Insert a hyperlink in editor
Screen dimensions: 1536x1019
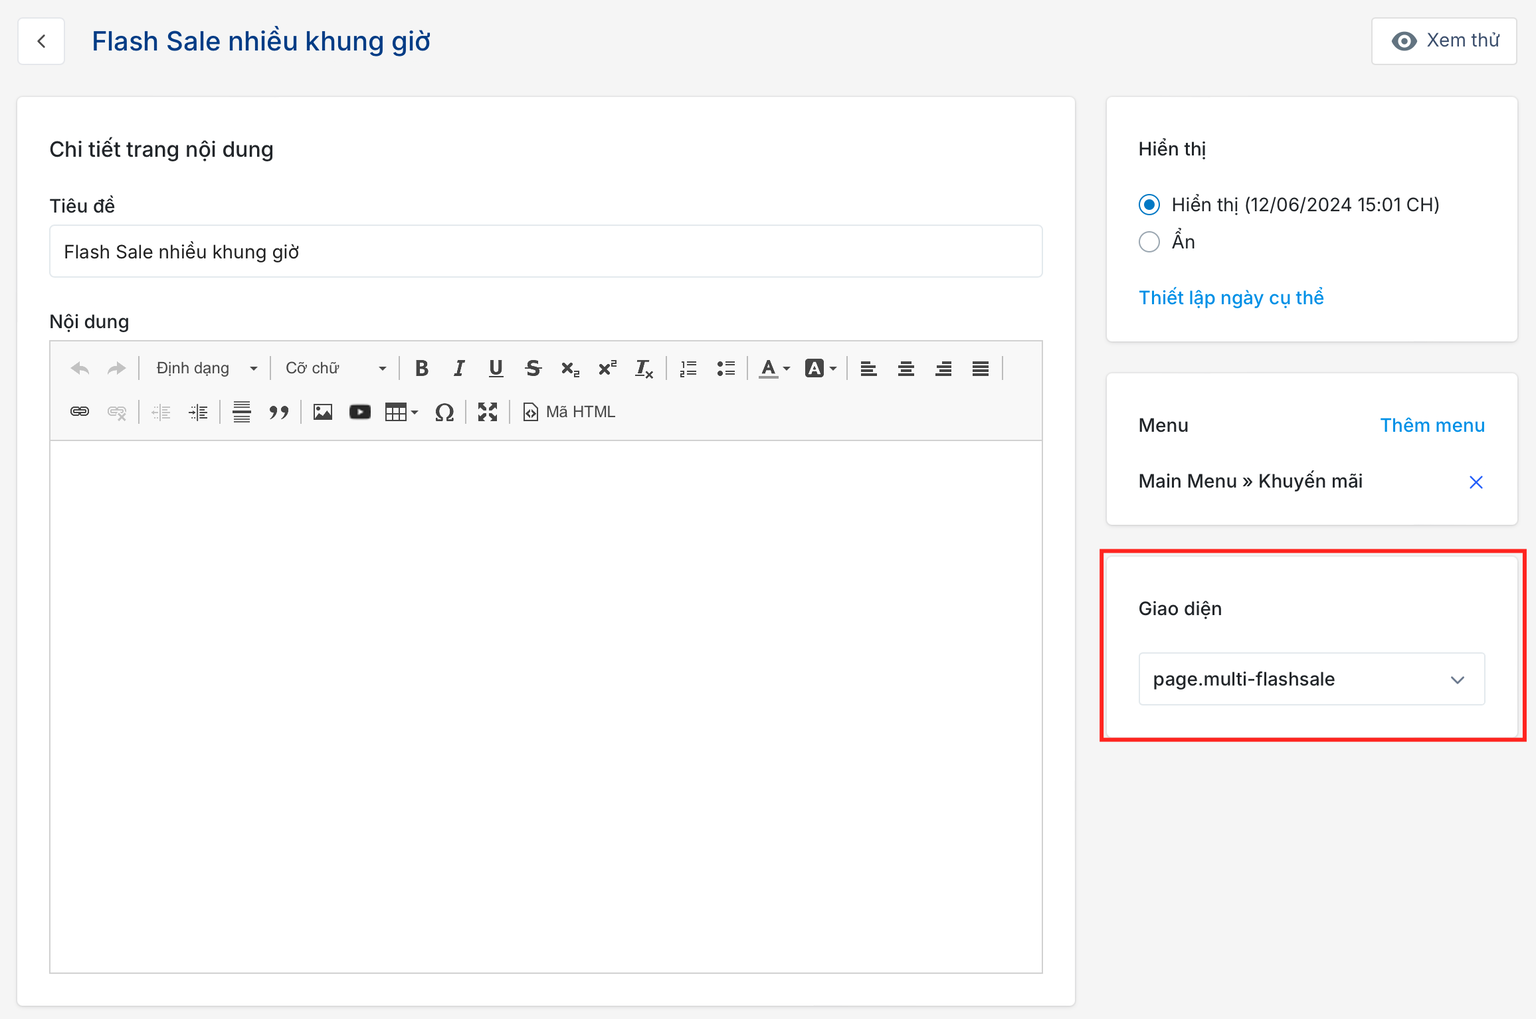point(80,412)
